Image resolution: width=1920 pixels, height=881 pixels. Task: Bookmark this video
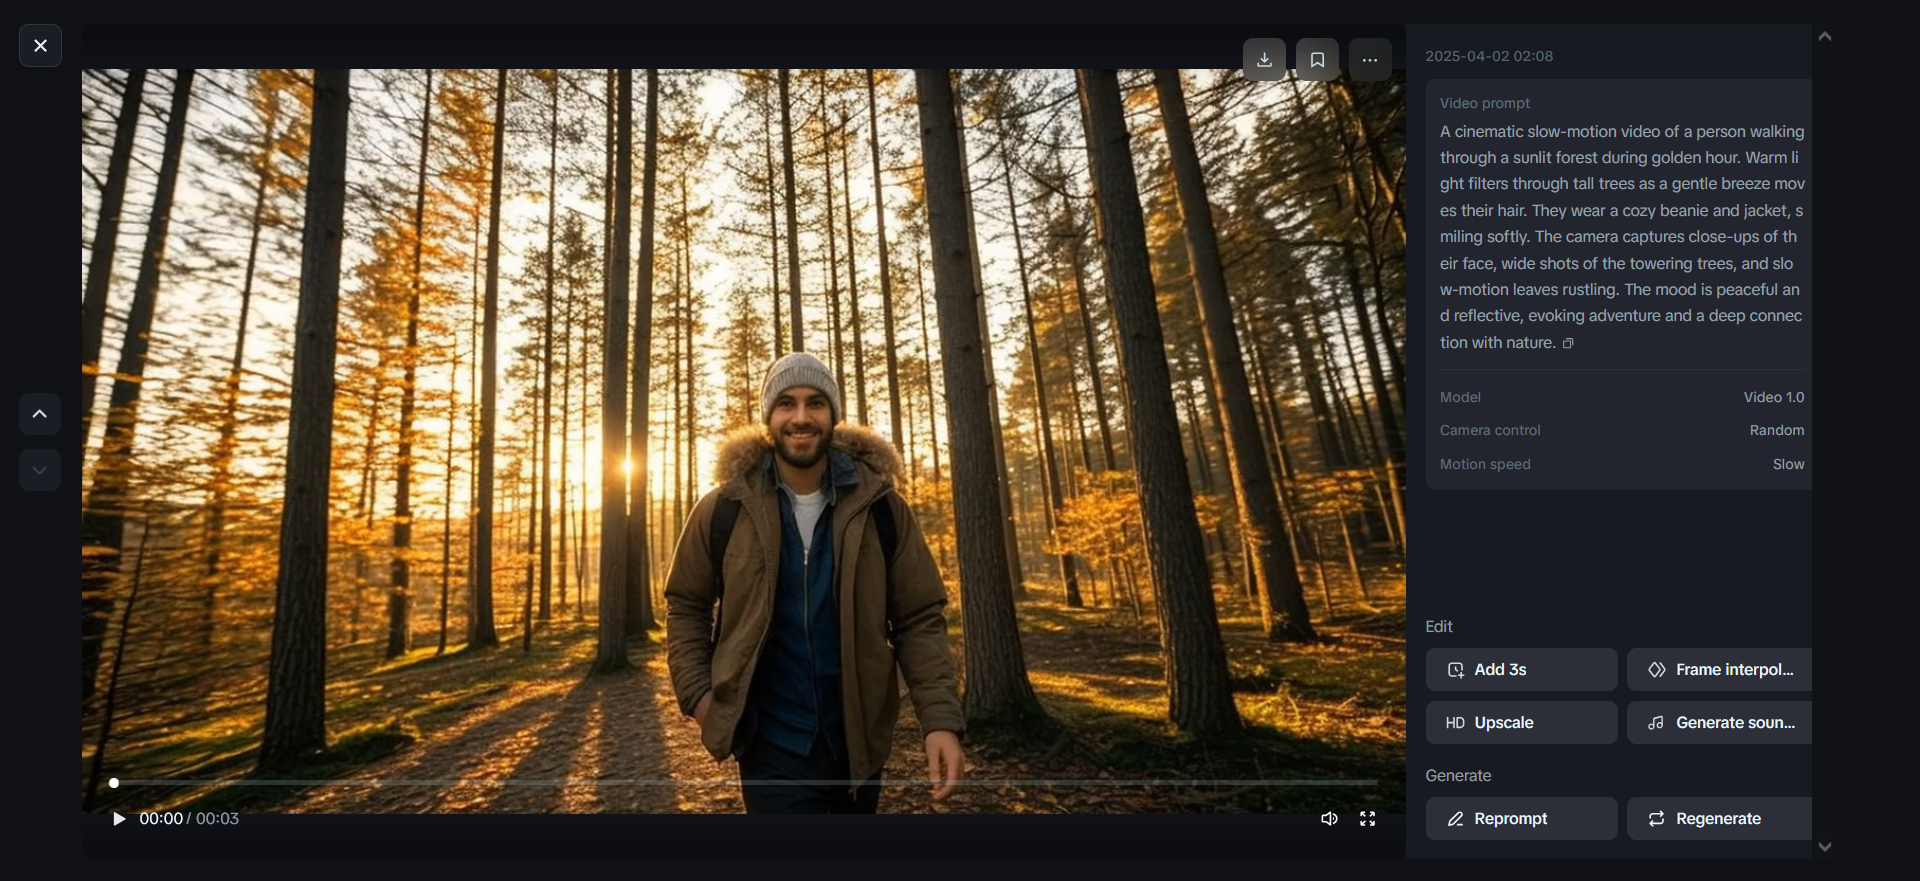click(1317, 59)
